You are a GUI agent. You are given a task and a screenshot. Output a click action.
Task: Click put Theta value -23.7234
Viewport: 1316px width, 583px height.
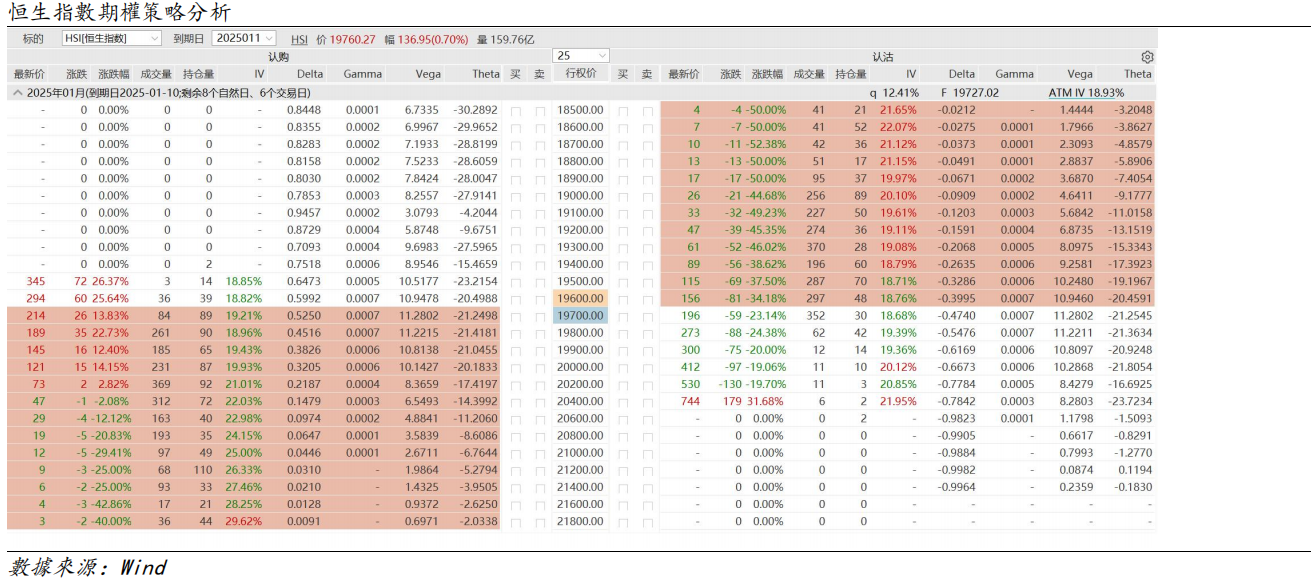[x=1128, y=401]
